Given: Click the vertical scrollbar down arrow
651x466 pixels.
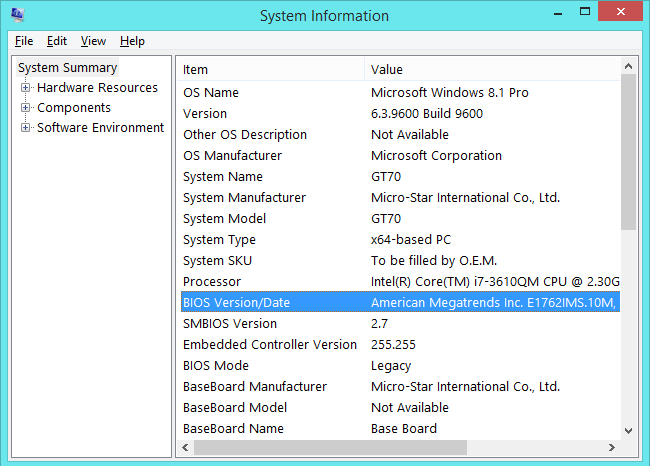Looking at the screenshot, I should (628, 431).
